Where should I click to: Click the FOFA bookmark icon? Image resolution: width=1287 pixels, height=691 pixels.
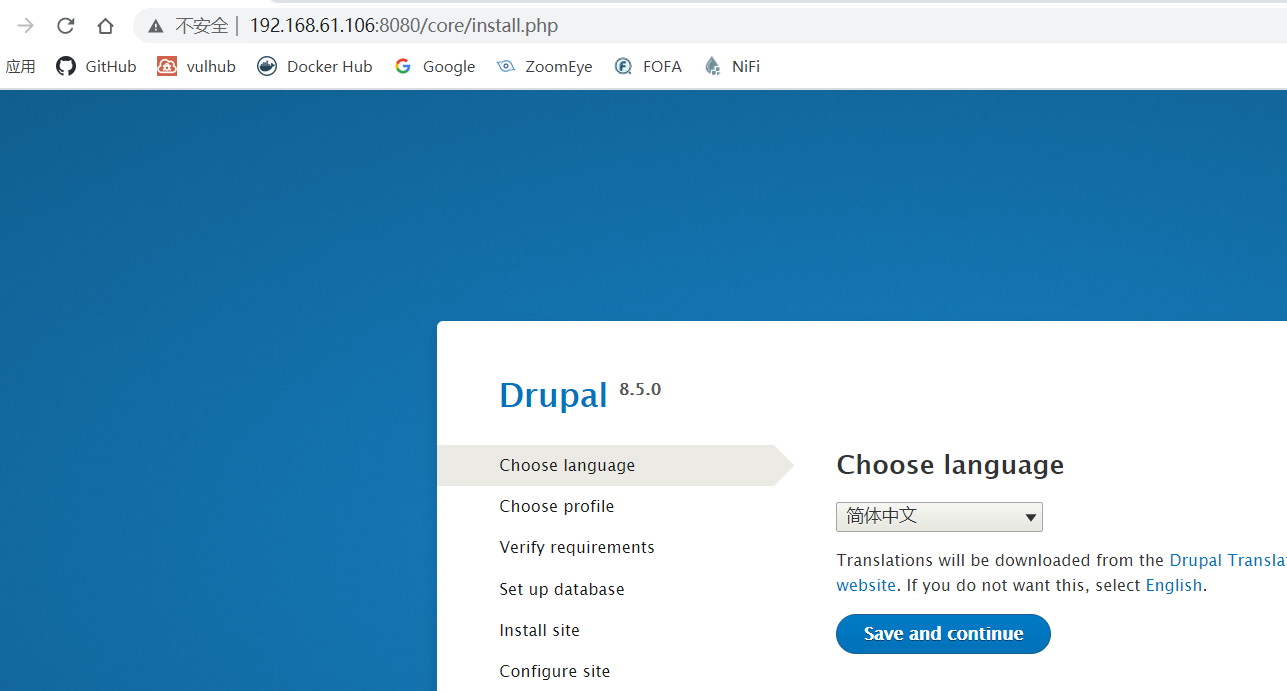pyautogui.click(x=623, y=66)
